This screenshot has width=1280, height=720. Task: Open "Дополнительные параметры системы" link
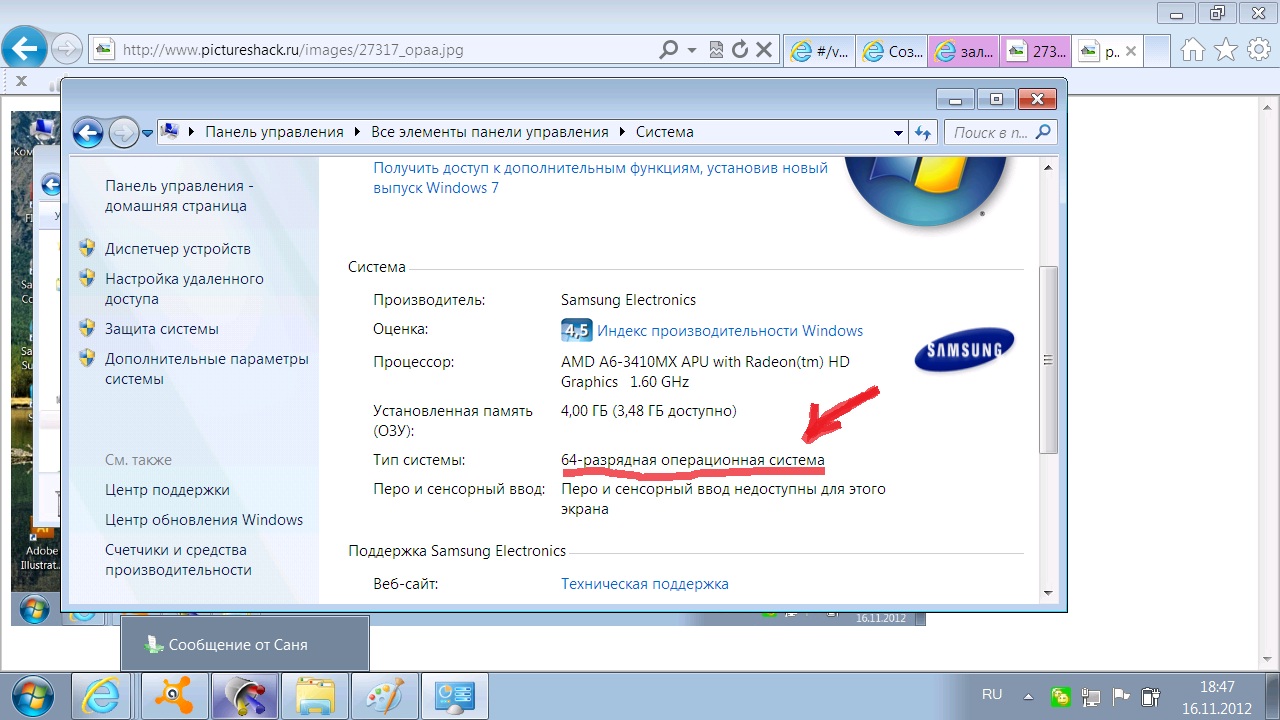click(207, 369)
